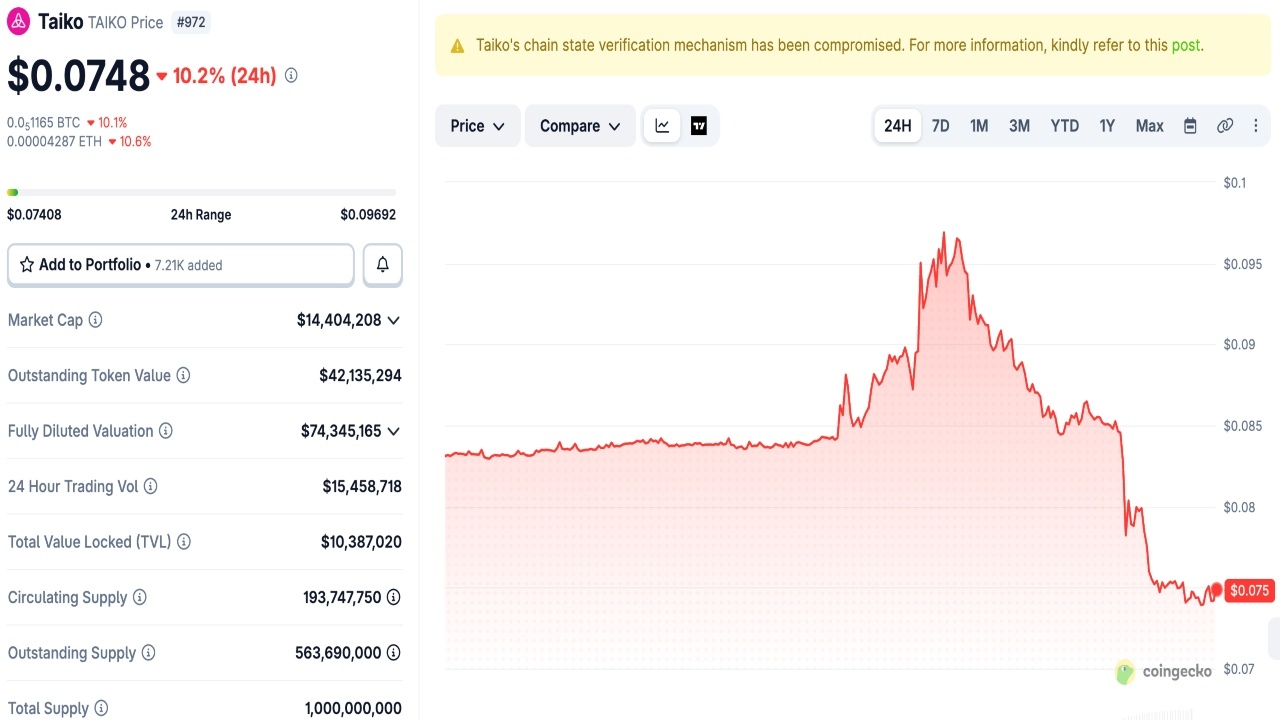Click the $0.0748 price text

click(78, 75)
